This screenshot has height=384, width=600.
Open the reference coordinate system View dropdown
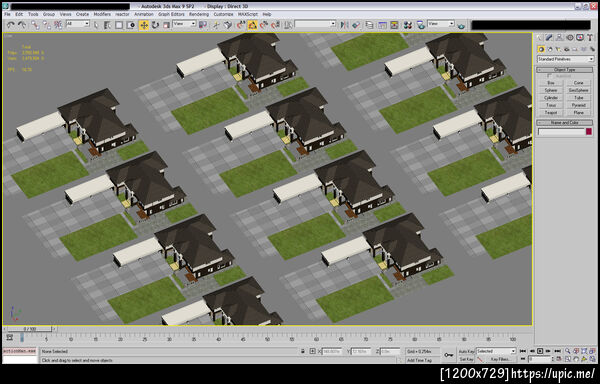184,24
